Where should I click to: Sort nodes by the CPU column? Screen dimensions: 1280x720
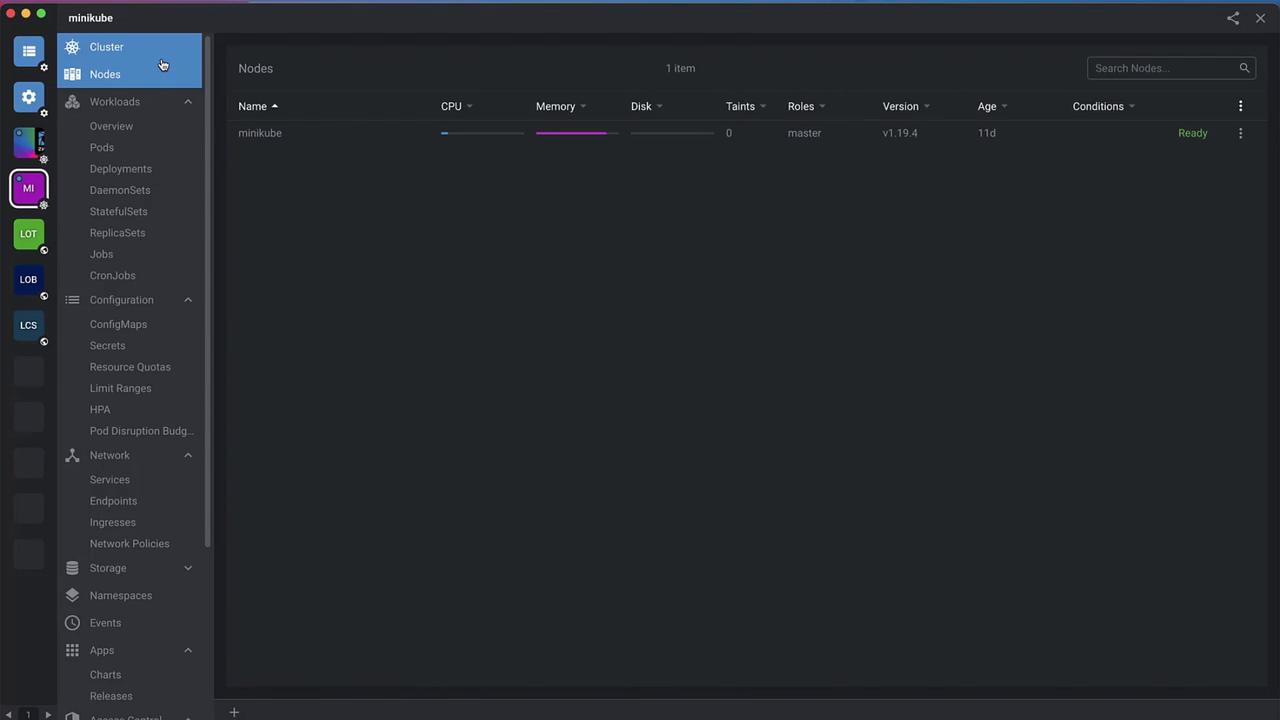click(x=457, y=106)
